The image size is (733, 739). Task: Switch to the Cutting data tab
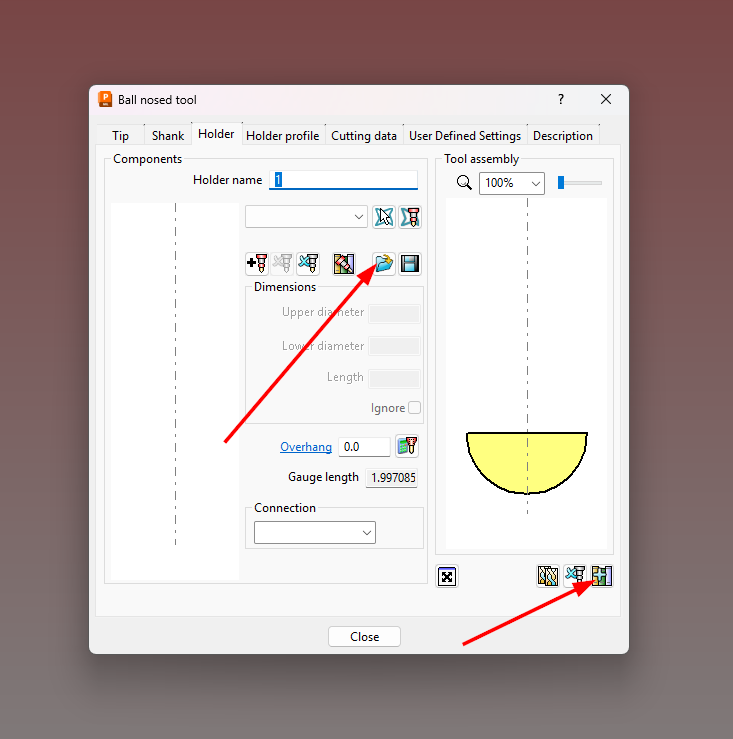tap(364, 136)
